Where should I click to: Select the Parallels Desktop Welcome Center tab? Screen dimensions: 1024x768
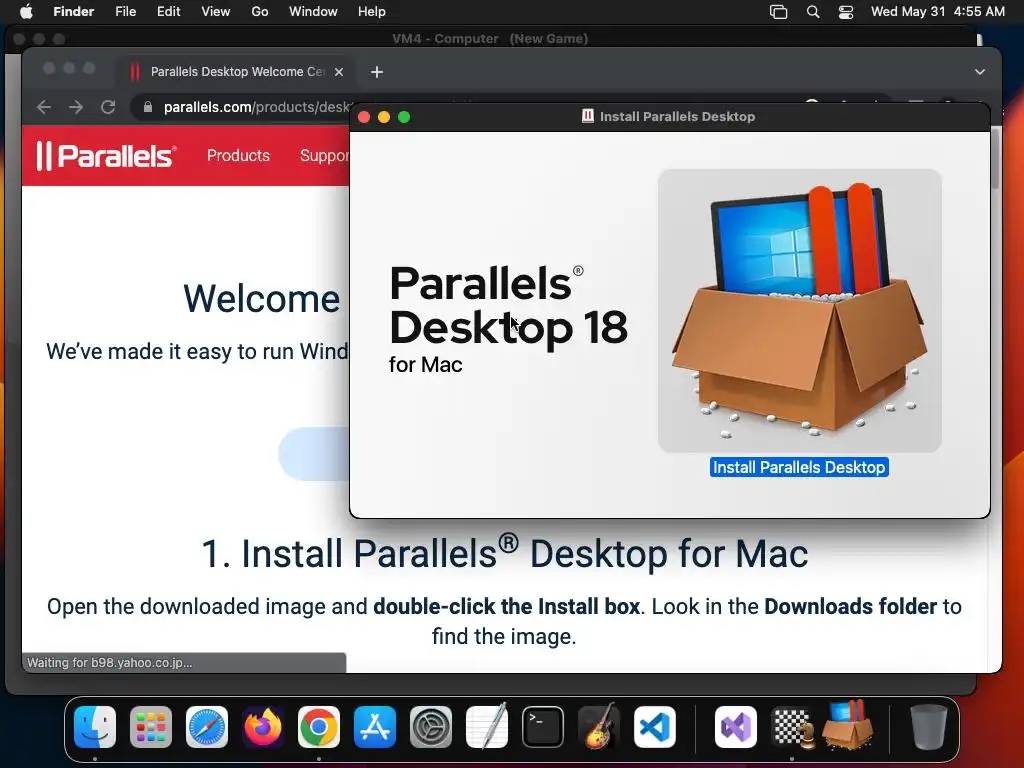click(236, 72)
